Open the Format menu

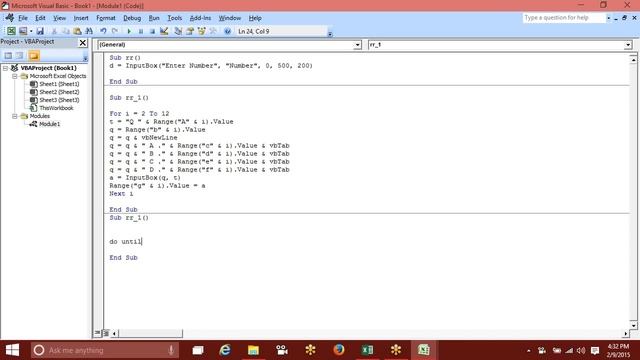click(x=106, y=18)
